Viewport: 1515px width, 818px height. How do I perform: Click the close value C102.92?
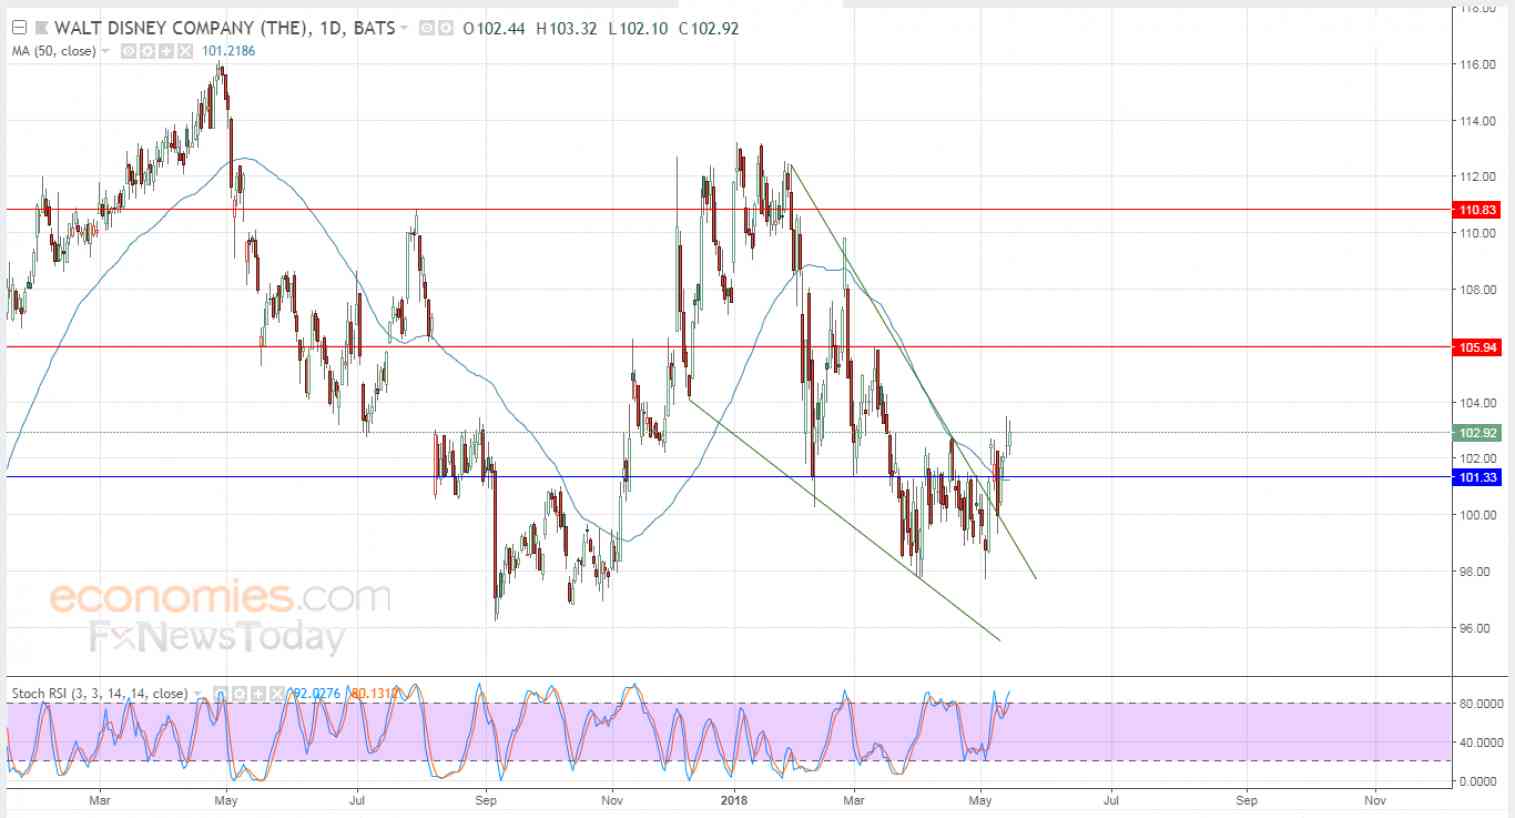point(708,28)
